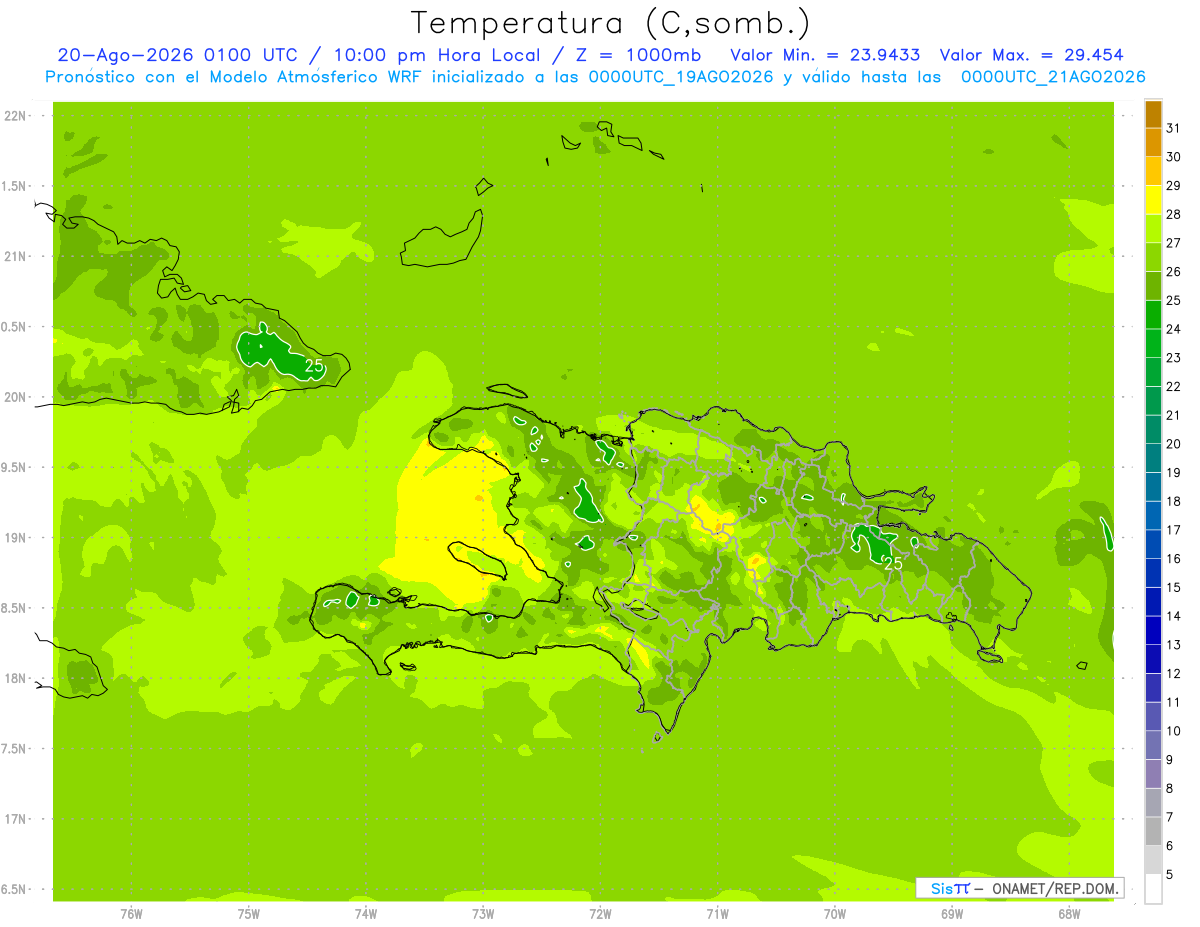Click the '0000UTC_21AGO2026' valid-until time
This screenshot has width=1200, height=927.
[x=1053, y=77]
